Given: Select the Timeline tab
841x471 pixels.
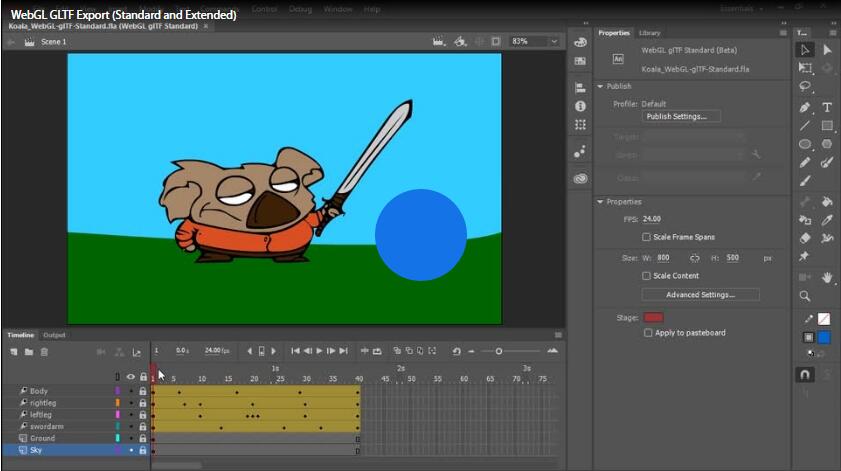Looking at the screenshot, I should (x=20, y=335).
